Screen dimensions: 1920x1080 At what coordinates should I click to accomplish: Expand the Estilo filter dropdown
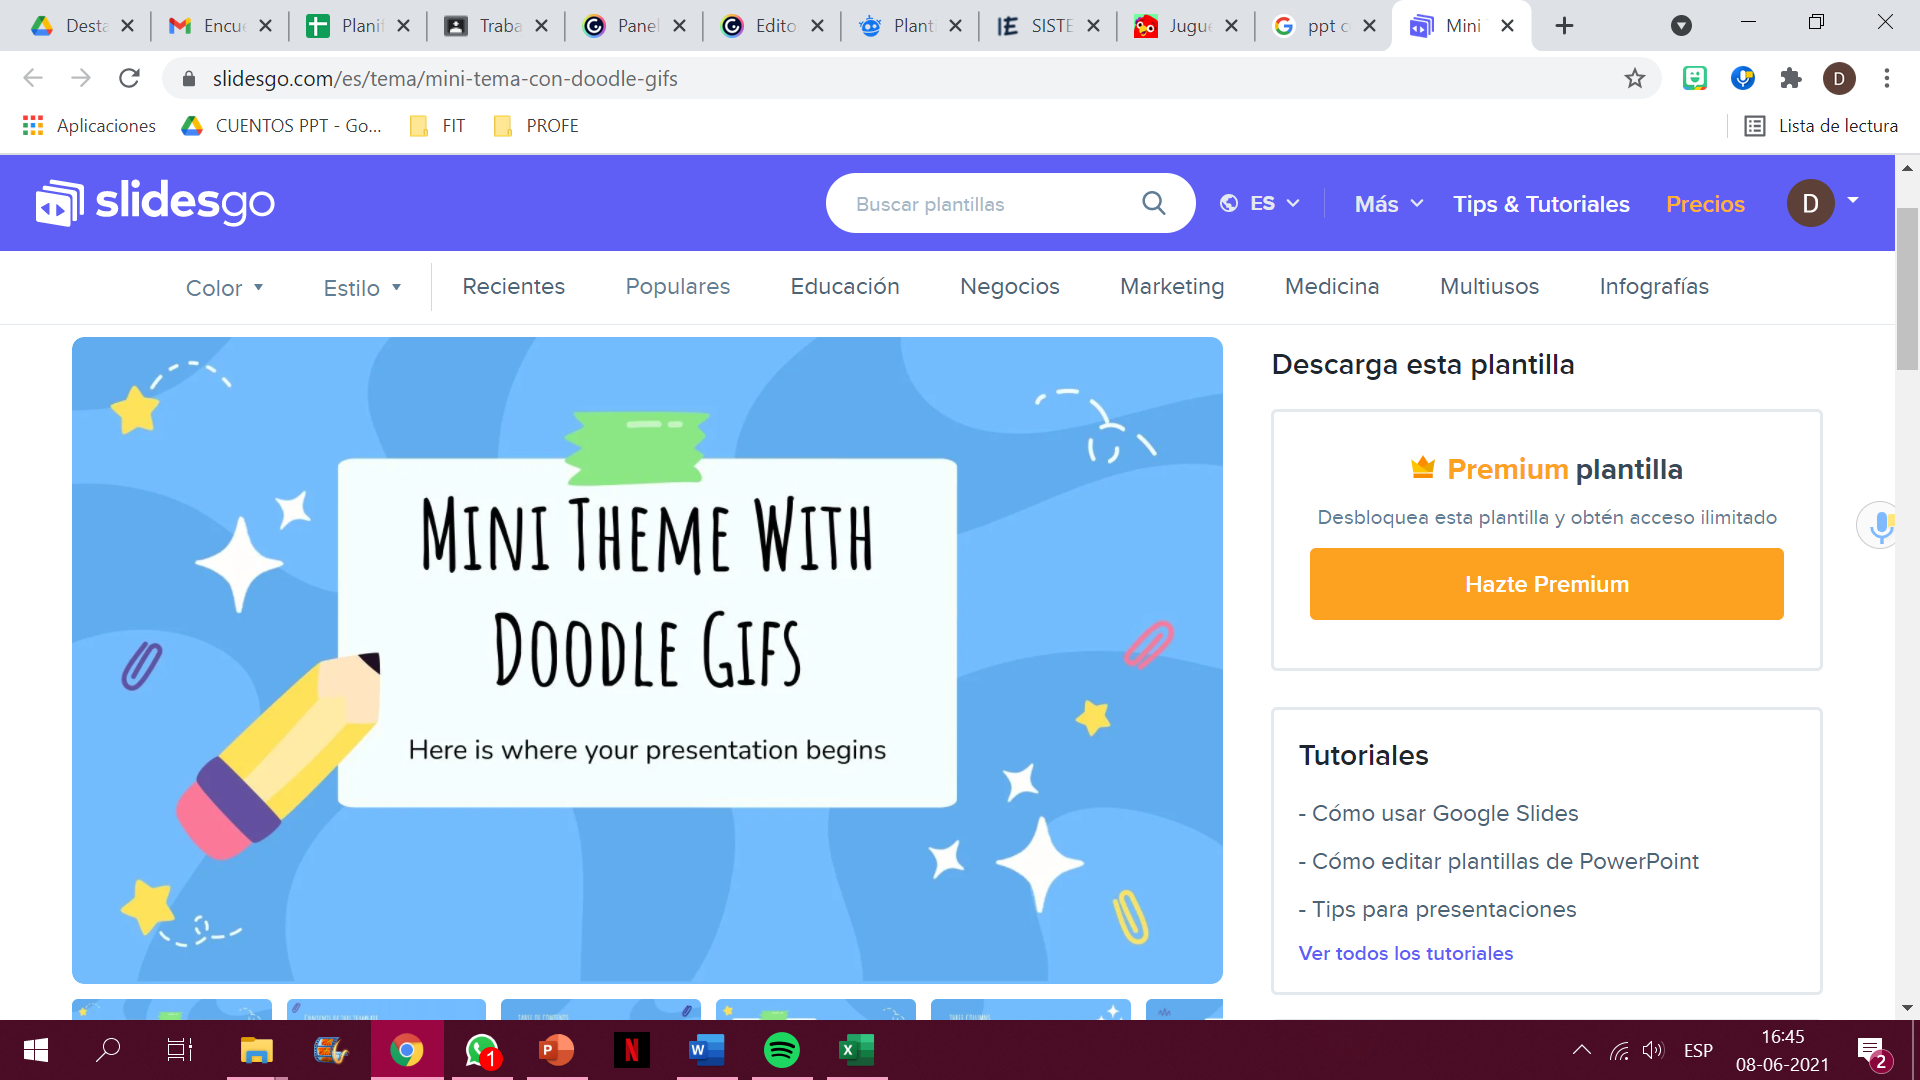click(362, 288)
